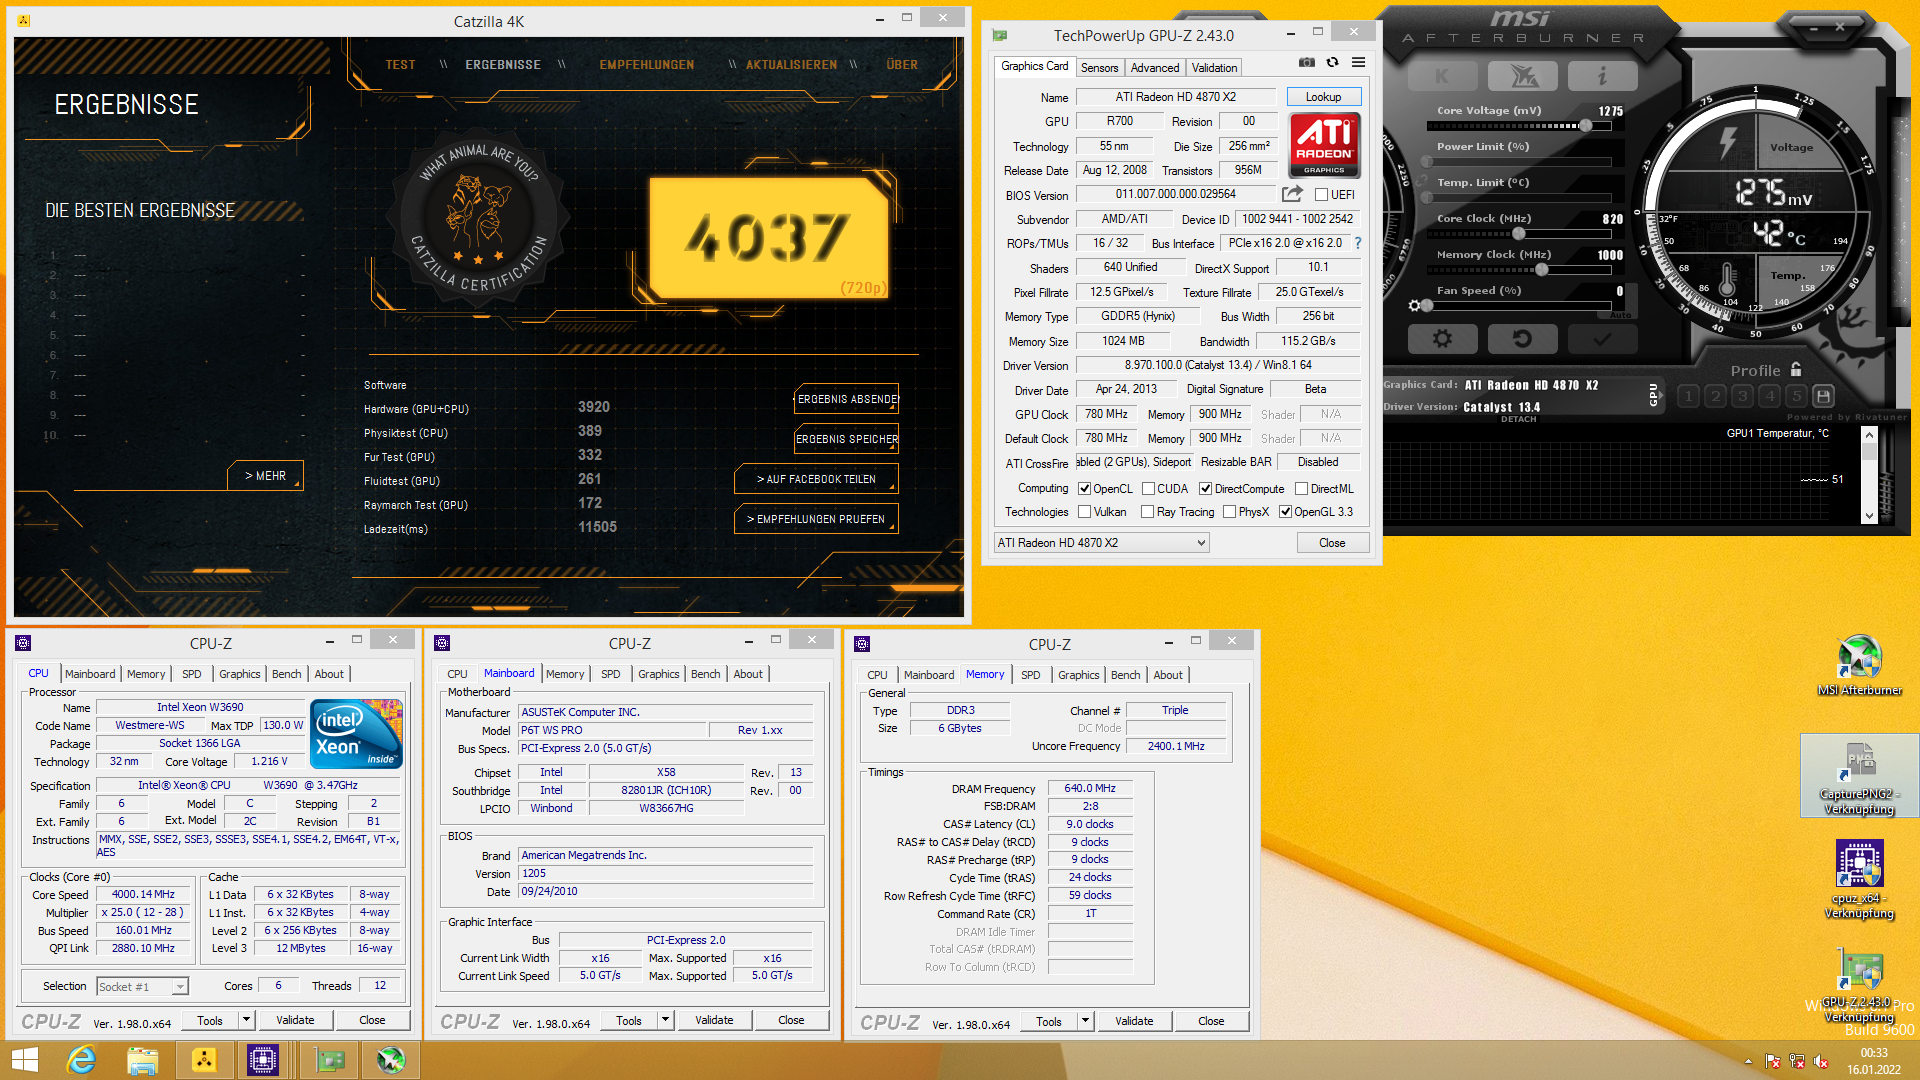Toggle UEFI checkbox in GPU-Z
Viewport: 1920px width, 1080px height.
click(x=1321, y=195)
